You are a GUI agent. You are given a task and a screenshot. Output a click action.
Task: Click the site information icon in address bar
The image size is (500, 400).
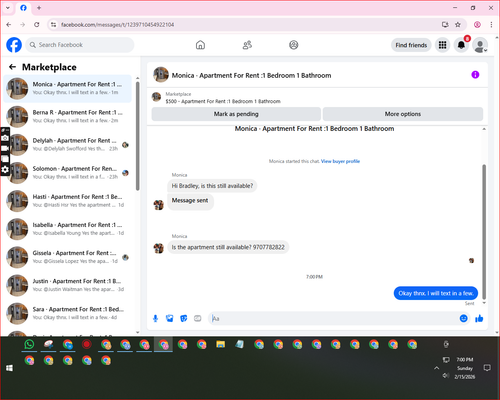tap(53, 25)
